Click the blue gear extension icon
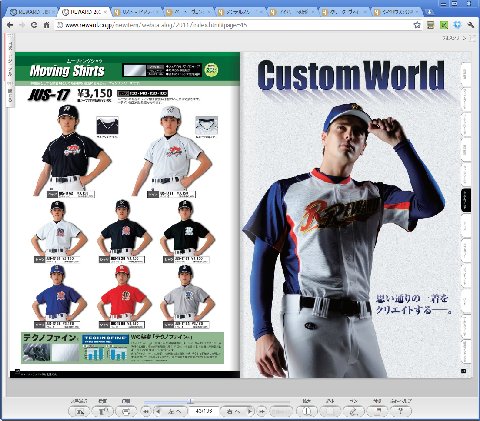Viewport: 480px width, 421px height. pos(457,25)
